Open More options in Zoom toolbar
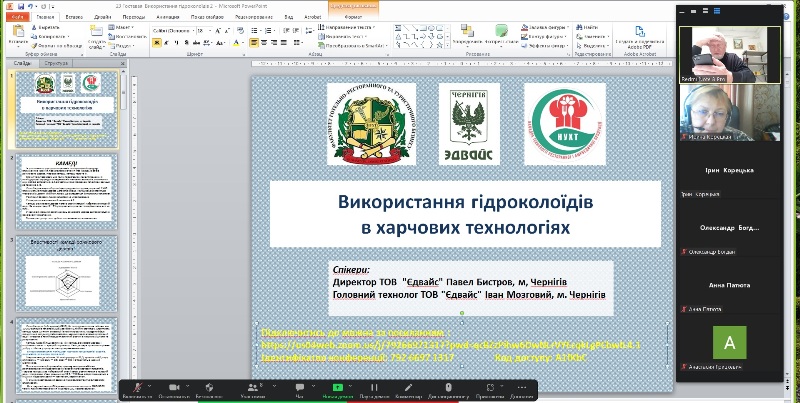The width and height of the screenshot is (800, 403). click(x=522, y=387)
